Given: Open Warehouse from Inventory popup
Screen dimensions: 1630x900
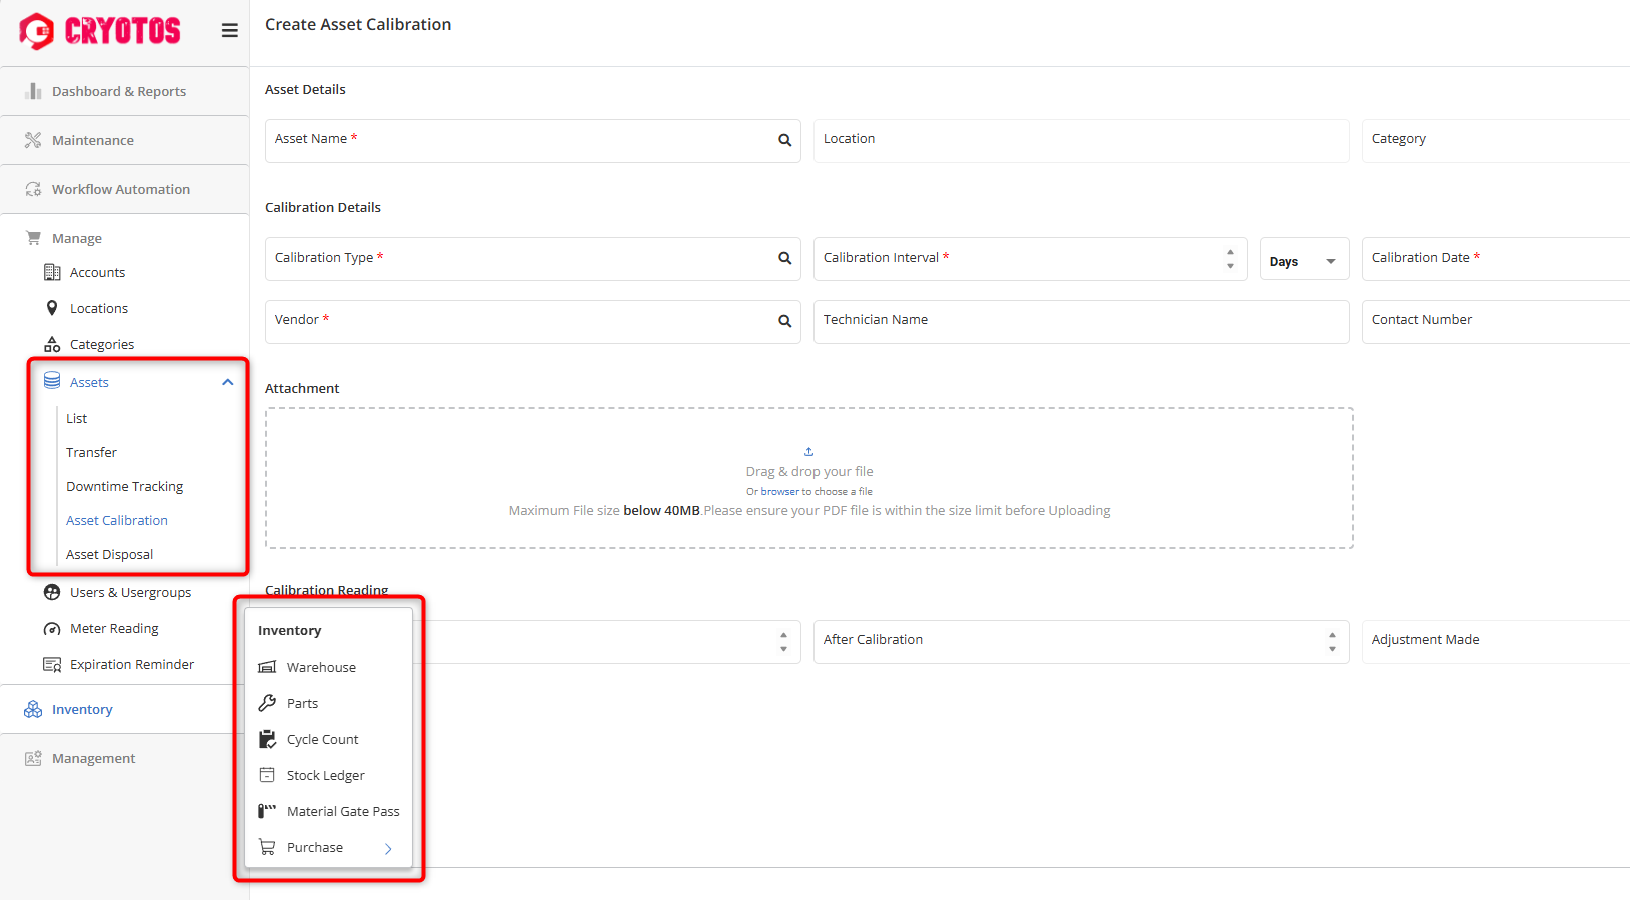Looking at the screenshot, I should pyautogui.click(x=320, y=668).
